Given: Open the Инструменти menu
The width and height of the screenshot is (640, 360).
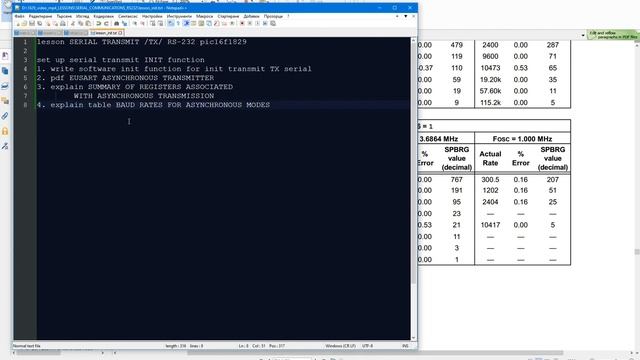Looking at the screenshot, I should coord(179,16).
